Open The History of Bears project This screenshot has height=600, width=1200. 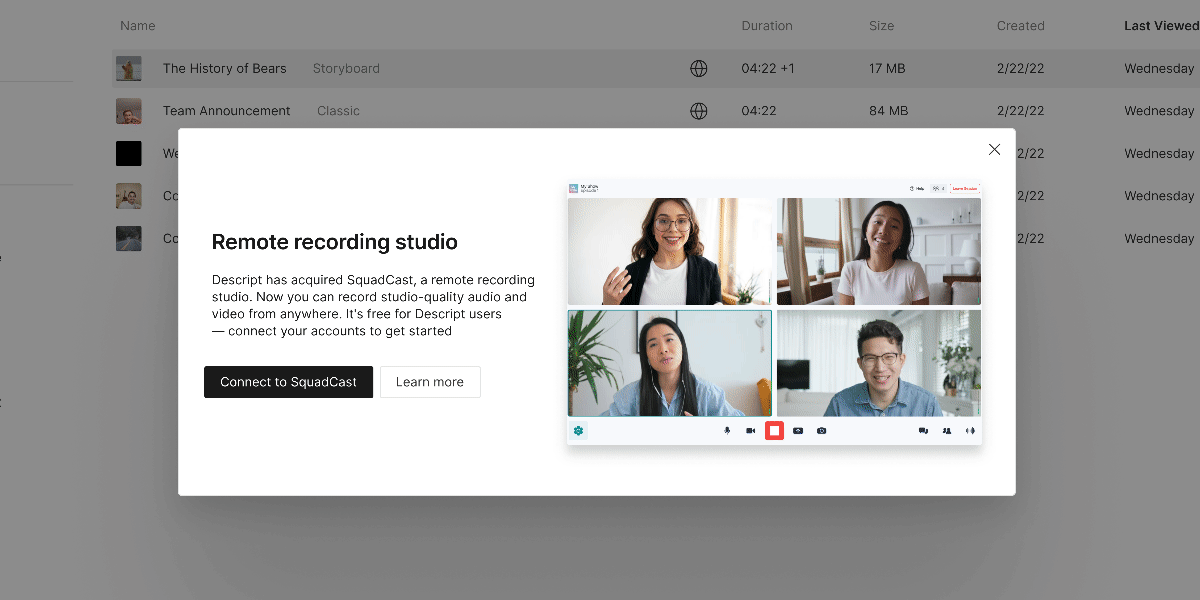click(x=224, y=69)
